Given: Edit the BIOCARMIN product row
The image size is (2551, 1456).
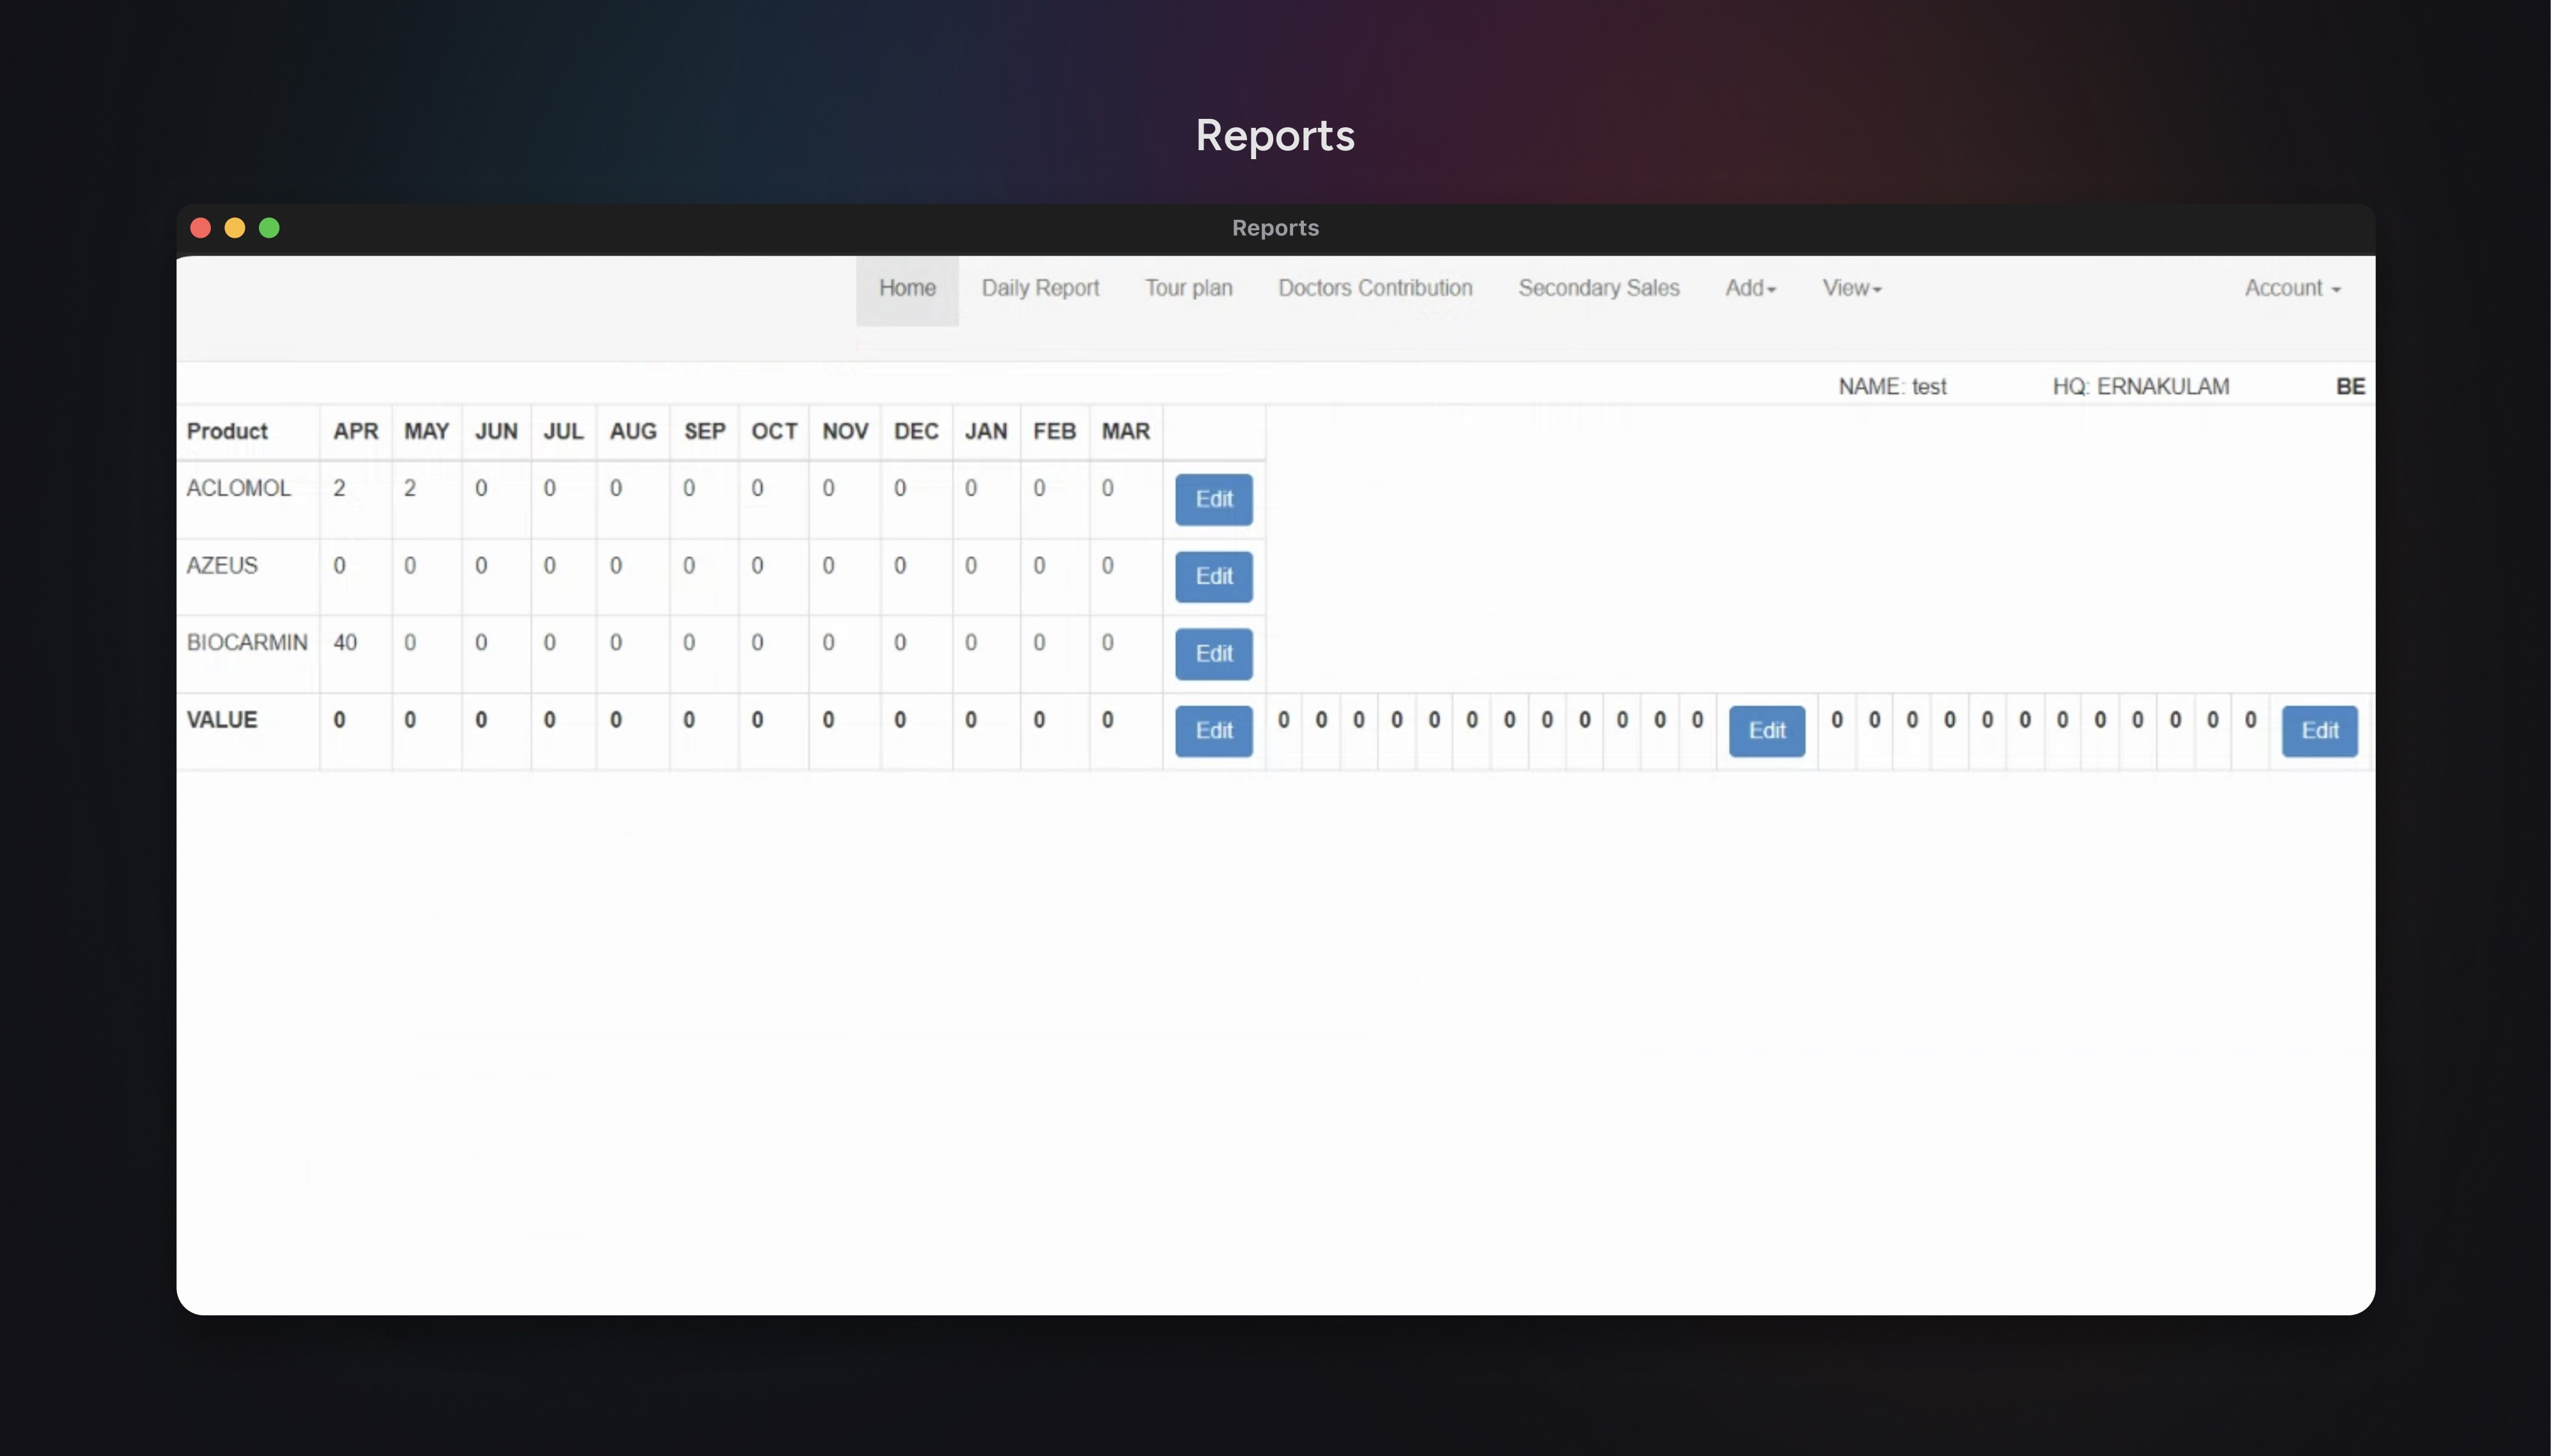Looking at the screenshot, I should (x=1213, y=654).
